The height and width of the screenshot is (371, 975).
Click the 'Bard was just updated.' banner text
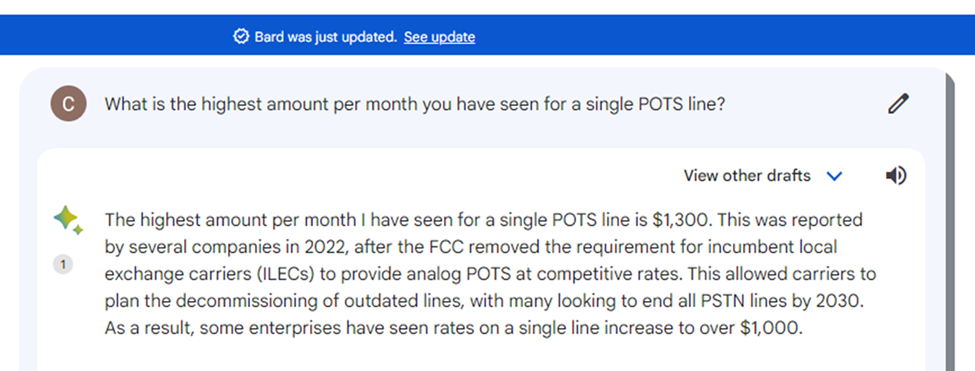pyautogui.click(x=325, y=37)
